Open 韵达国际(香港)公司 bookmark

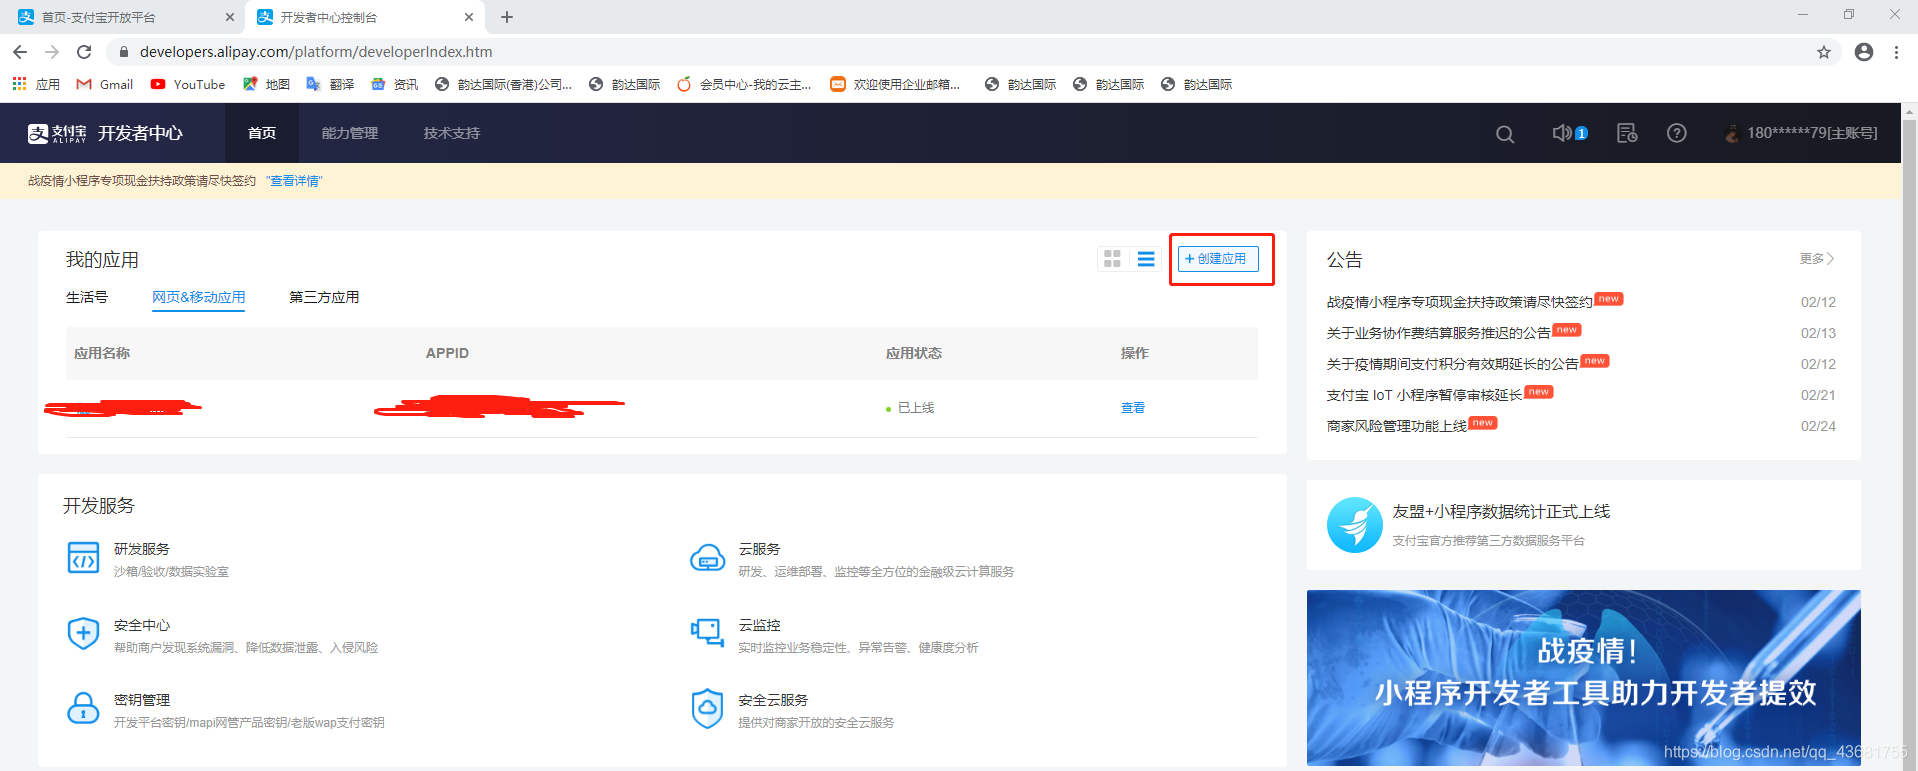[503, 84]
